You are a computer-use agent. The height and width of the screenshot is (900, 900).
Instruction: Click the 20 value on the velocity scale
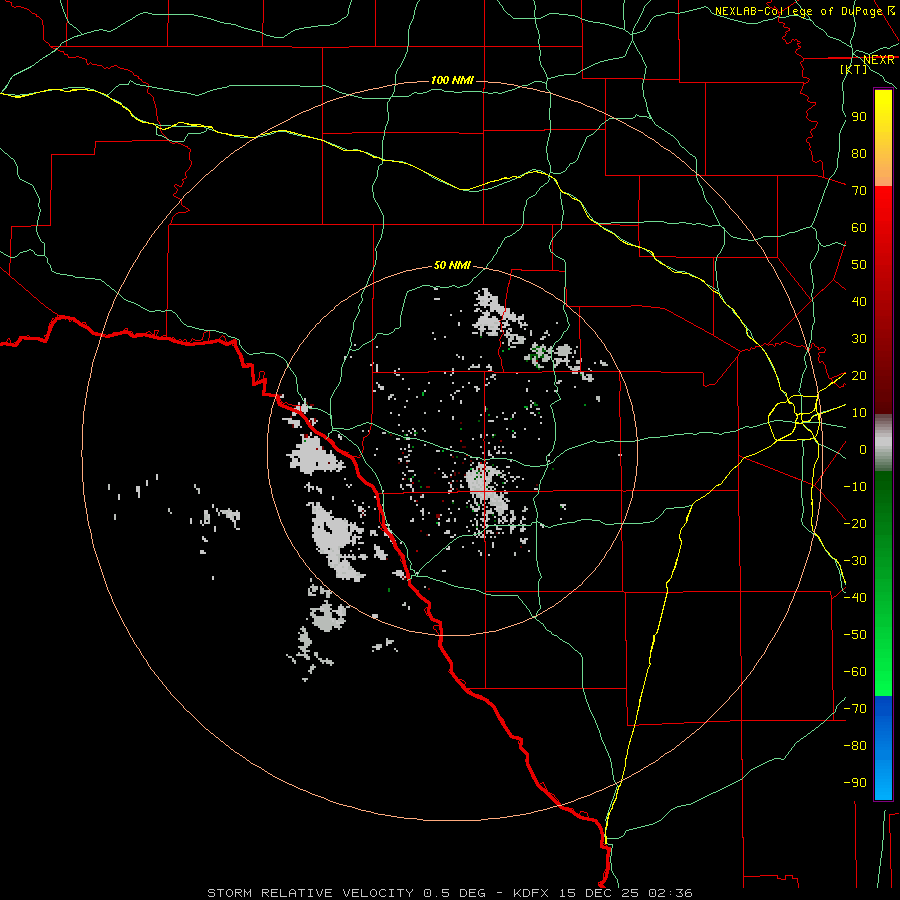pos(859,376)
